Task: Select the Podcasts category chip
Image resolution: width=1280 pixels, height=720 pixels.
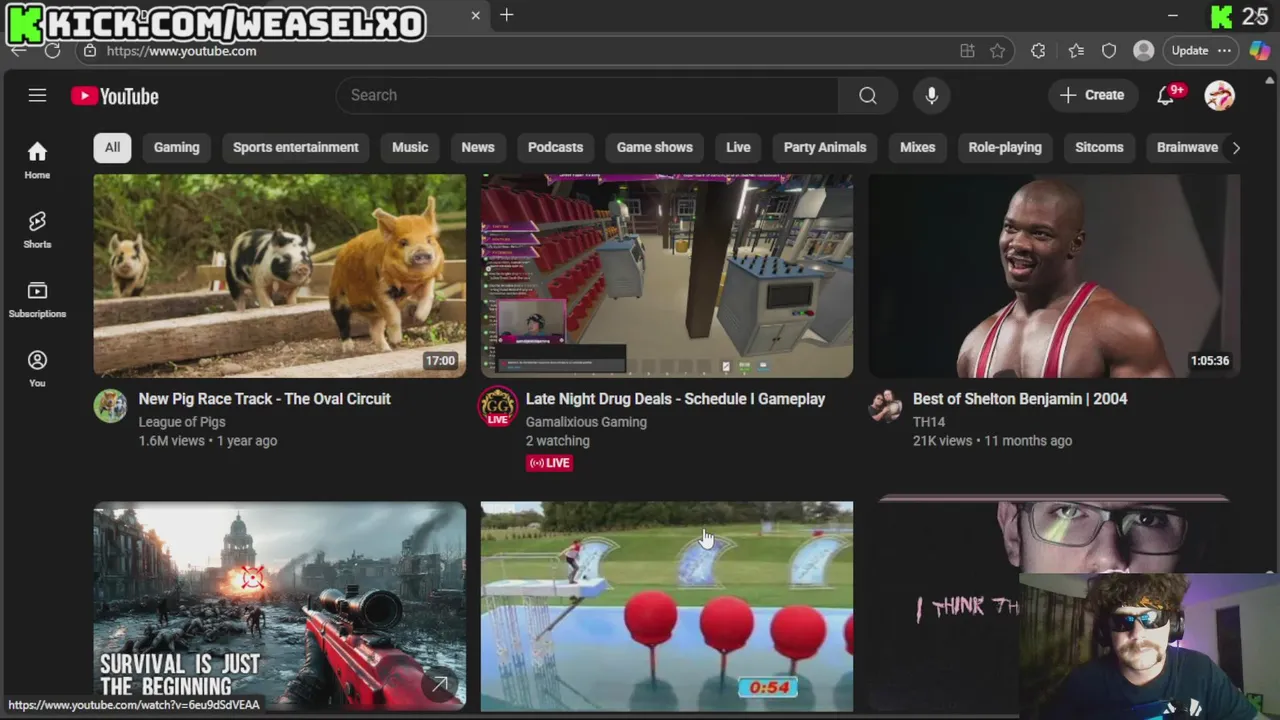Action: pos(555,147)
